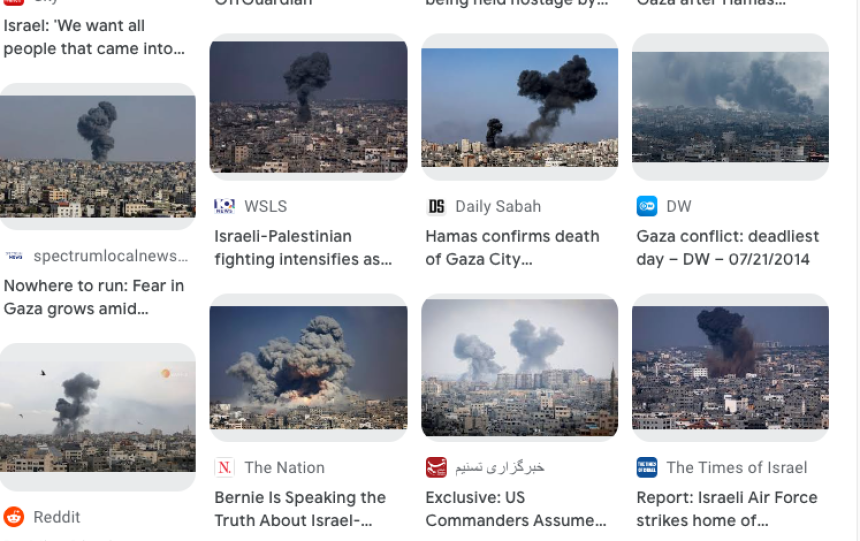Image resolution: width=860 pixels, height=541 pixels.
Task: Open 'Israeli-Palestinian fighting intensifies' headline
Action: pos(303,247)
